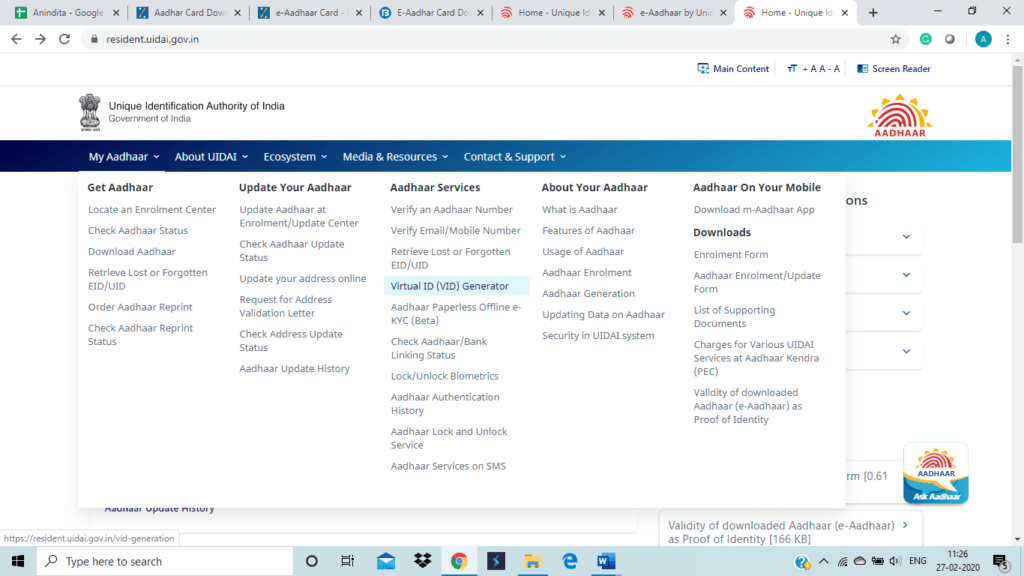Open the Ask Aadhaar chatbot icon
This screenshot has height=576, width=1024.
pyautogui.click(x=935, y=473)
